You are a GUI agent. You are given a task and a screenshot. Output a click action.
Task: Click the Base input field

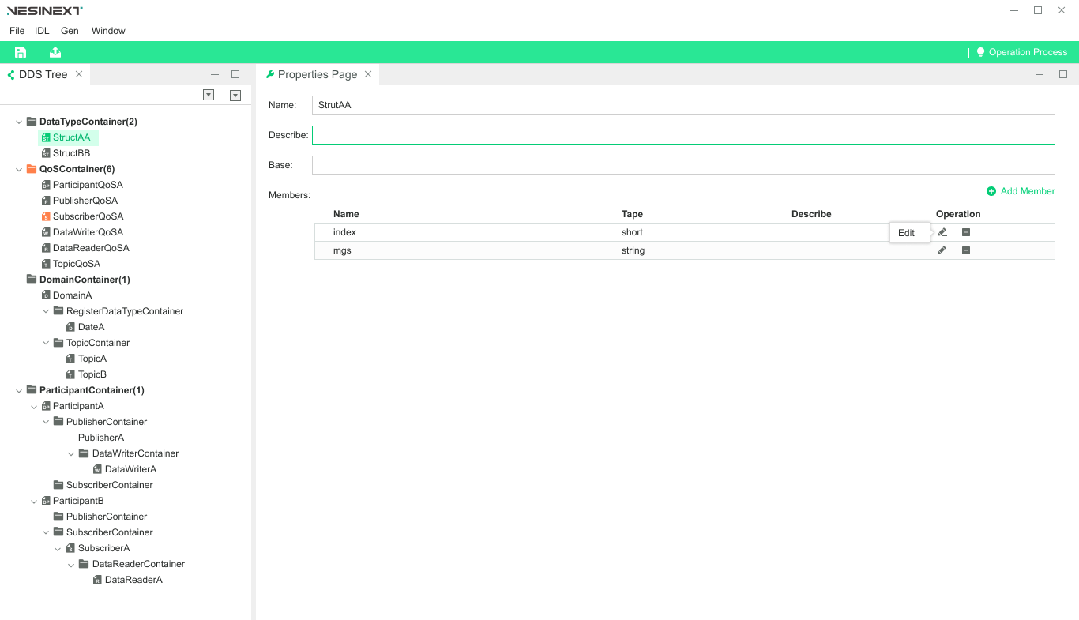point(682,165)
